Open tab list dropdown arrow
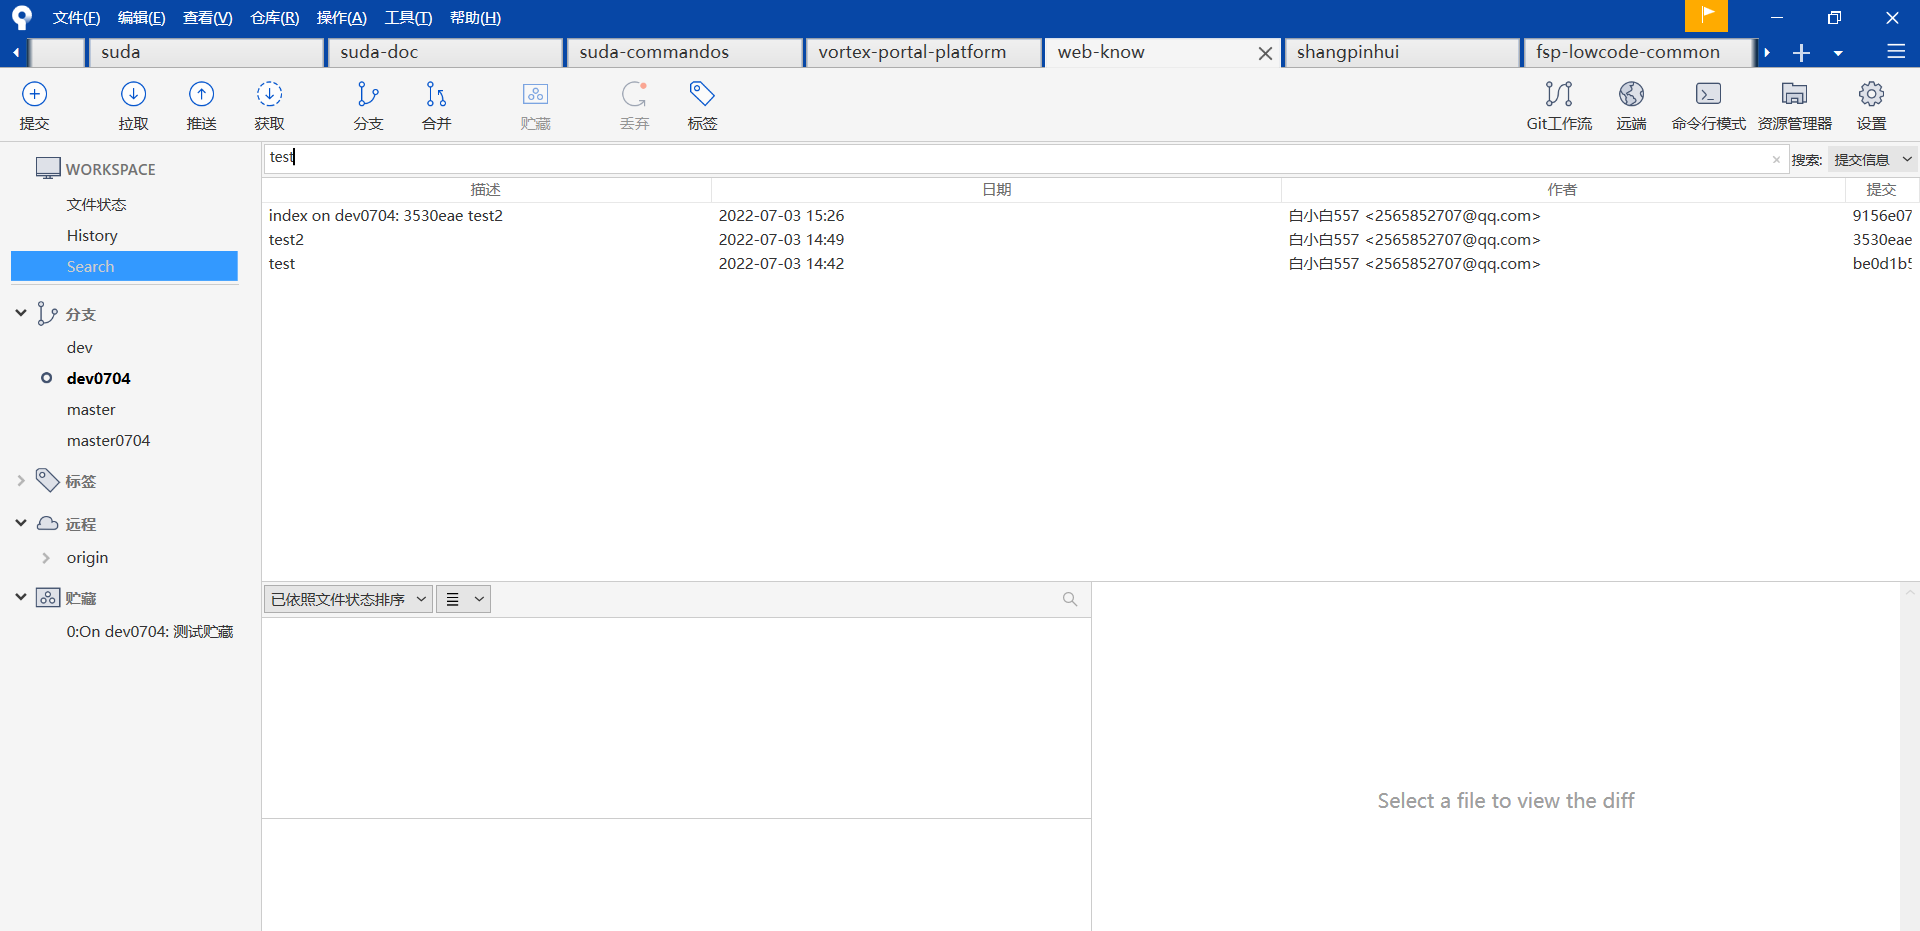This screenshot has height=931, width=1920. tap(1838, 53)
